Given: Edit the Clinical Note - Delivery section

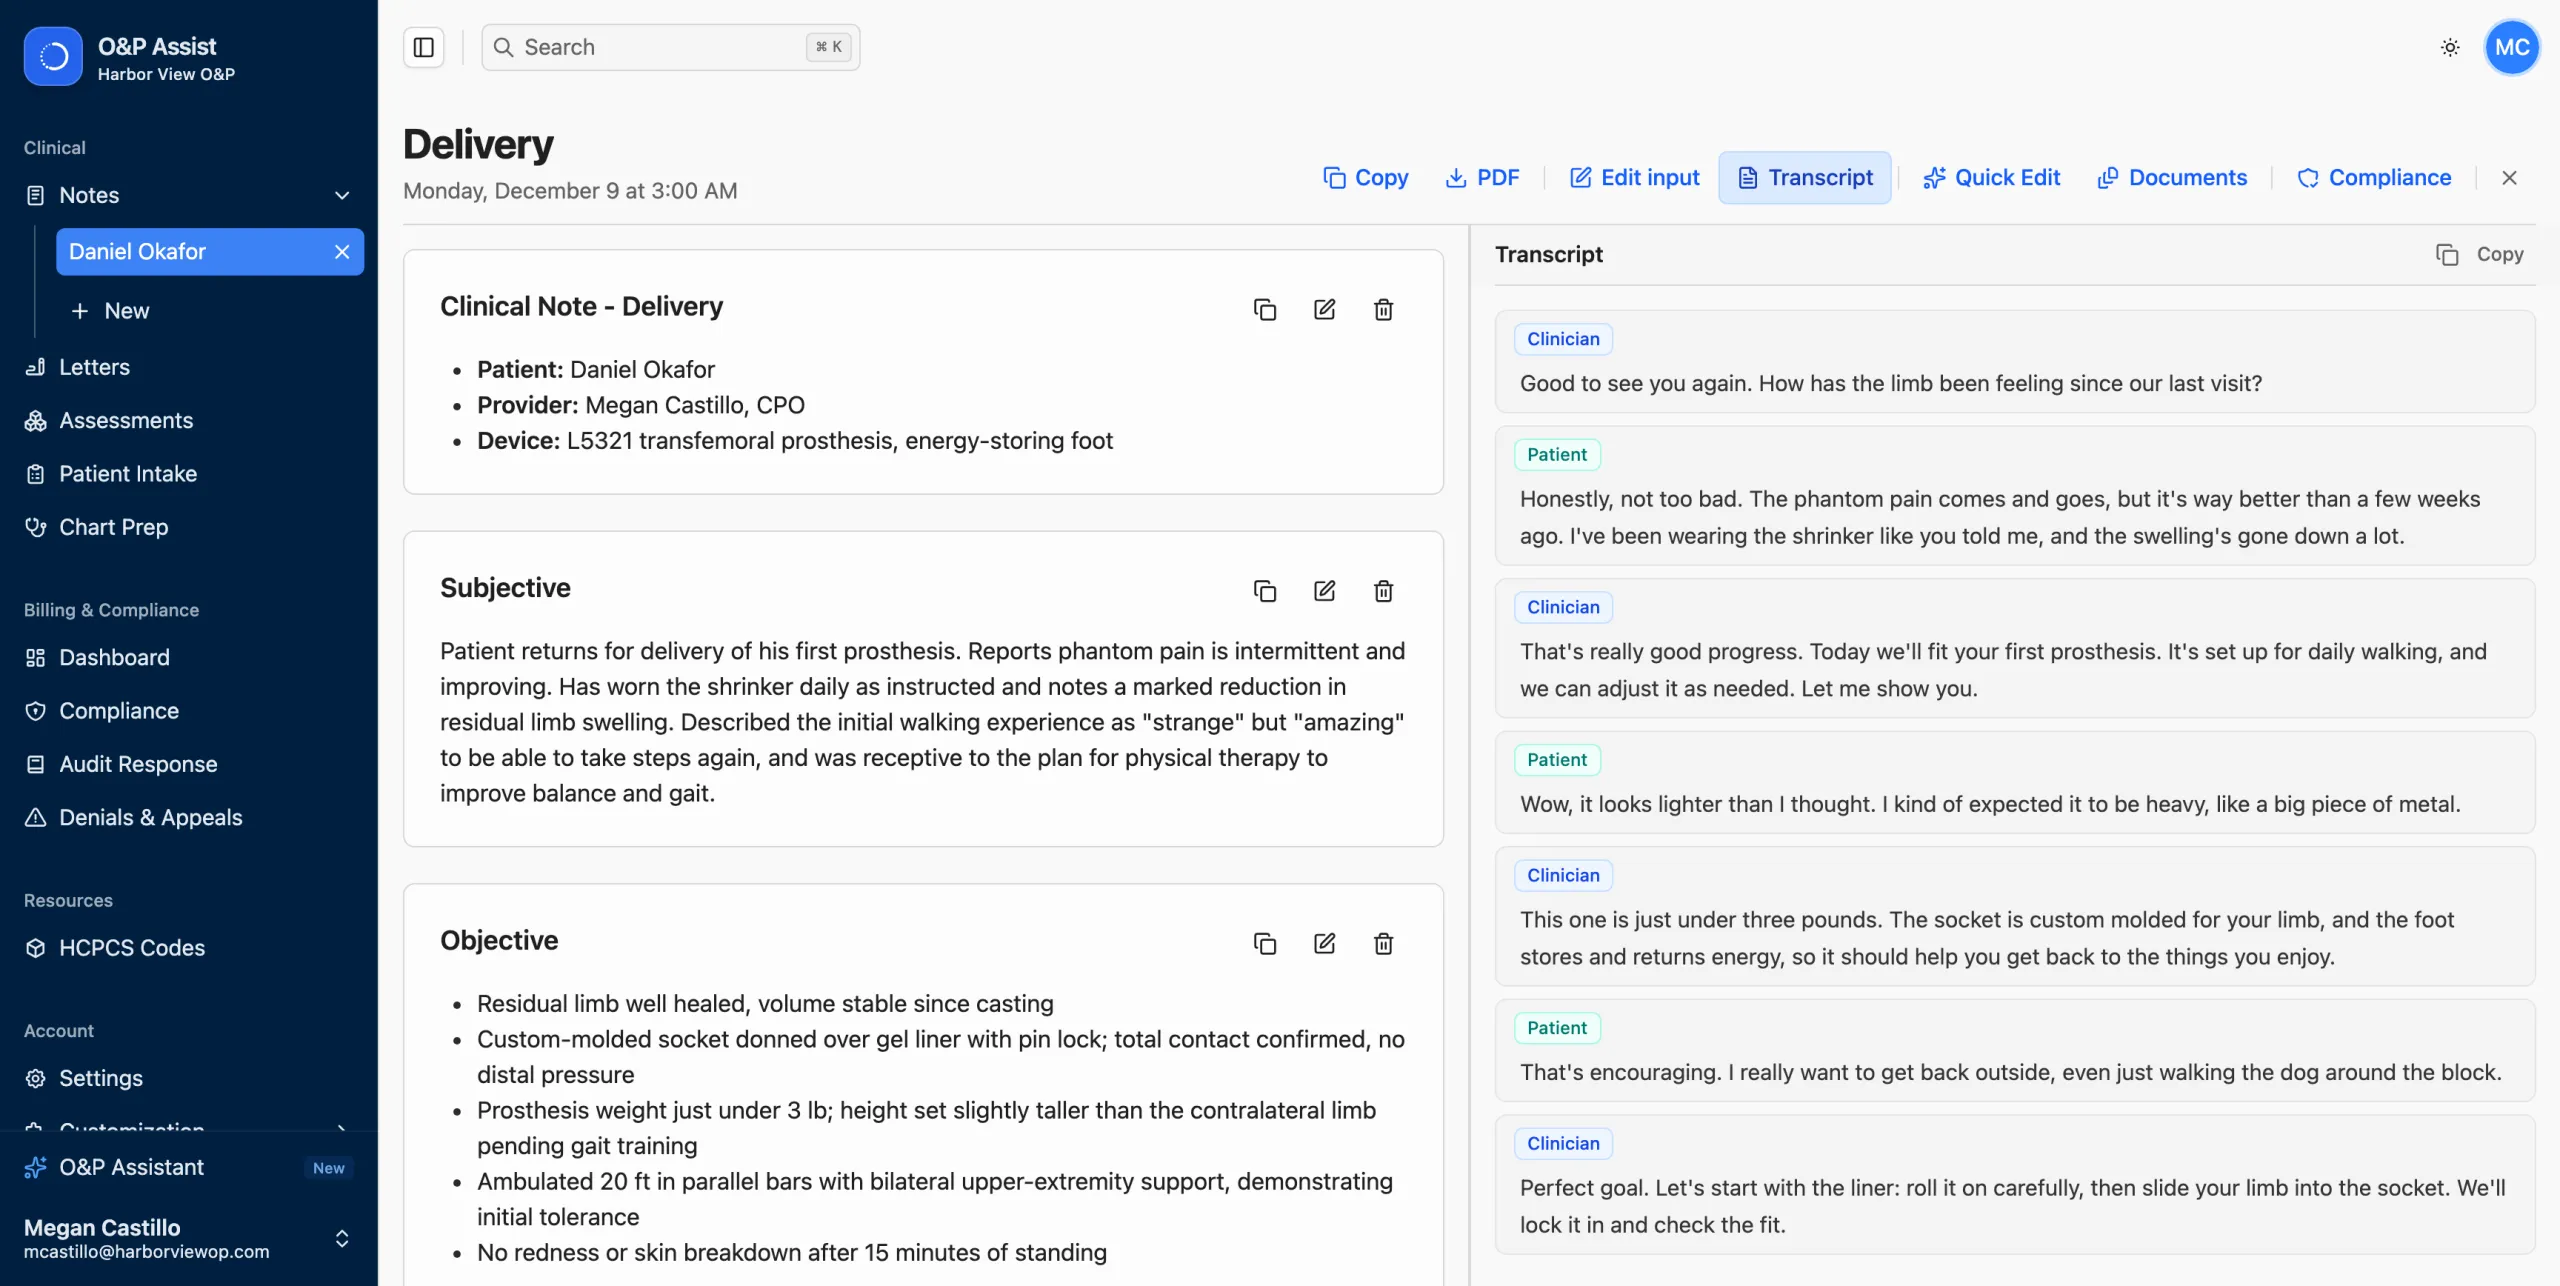Looking at the screenshot, I should tap(1324, 309).
